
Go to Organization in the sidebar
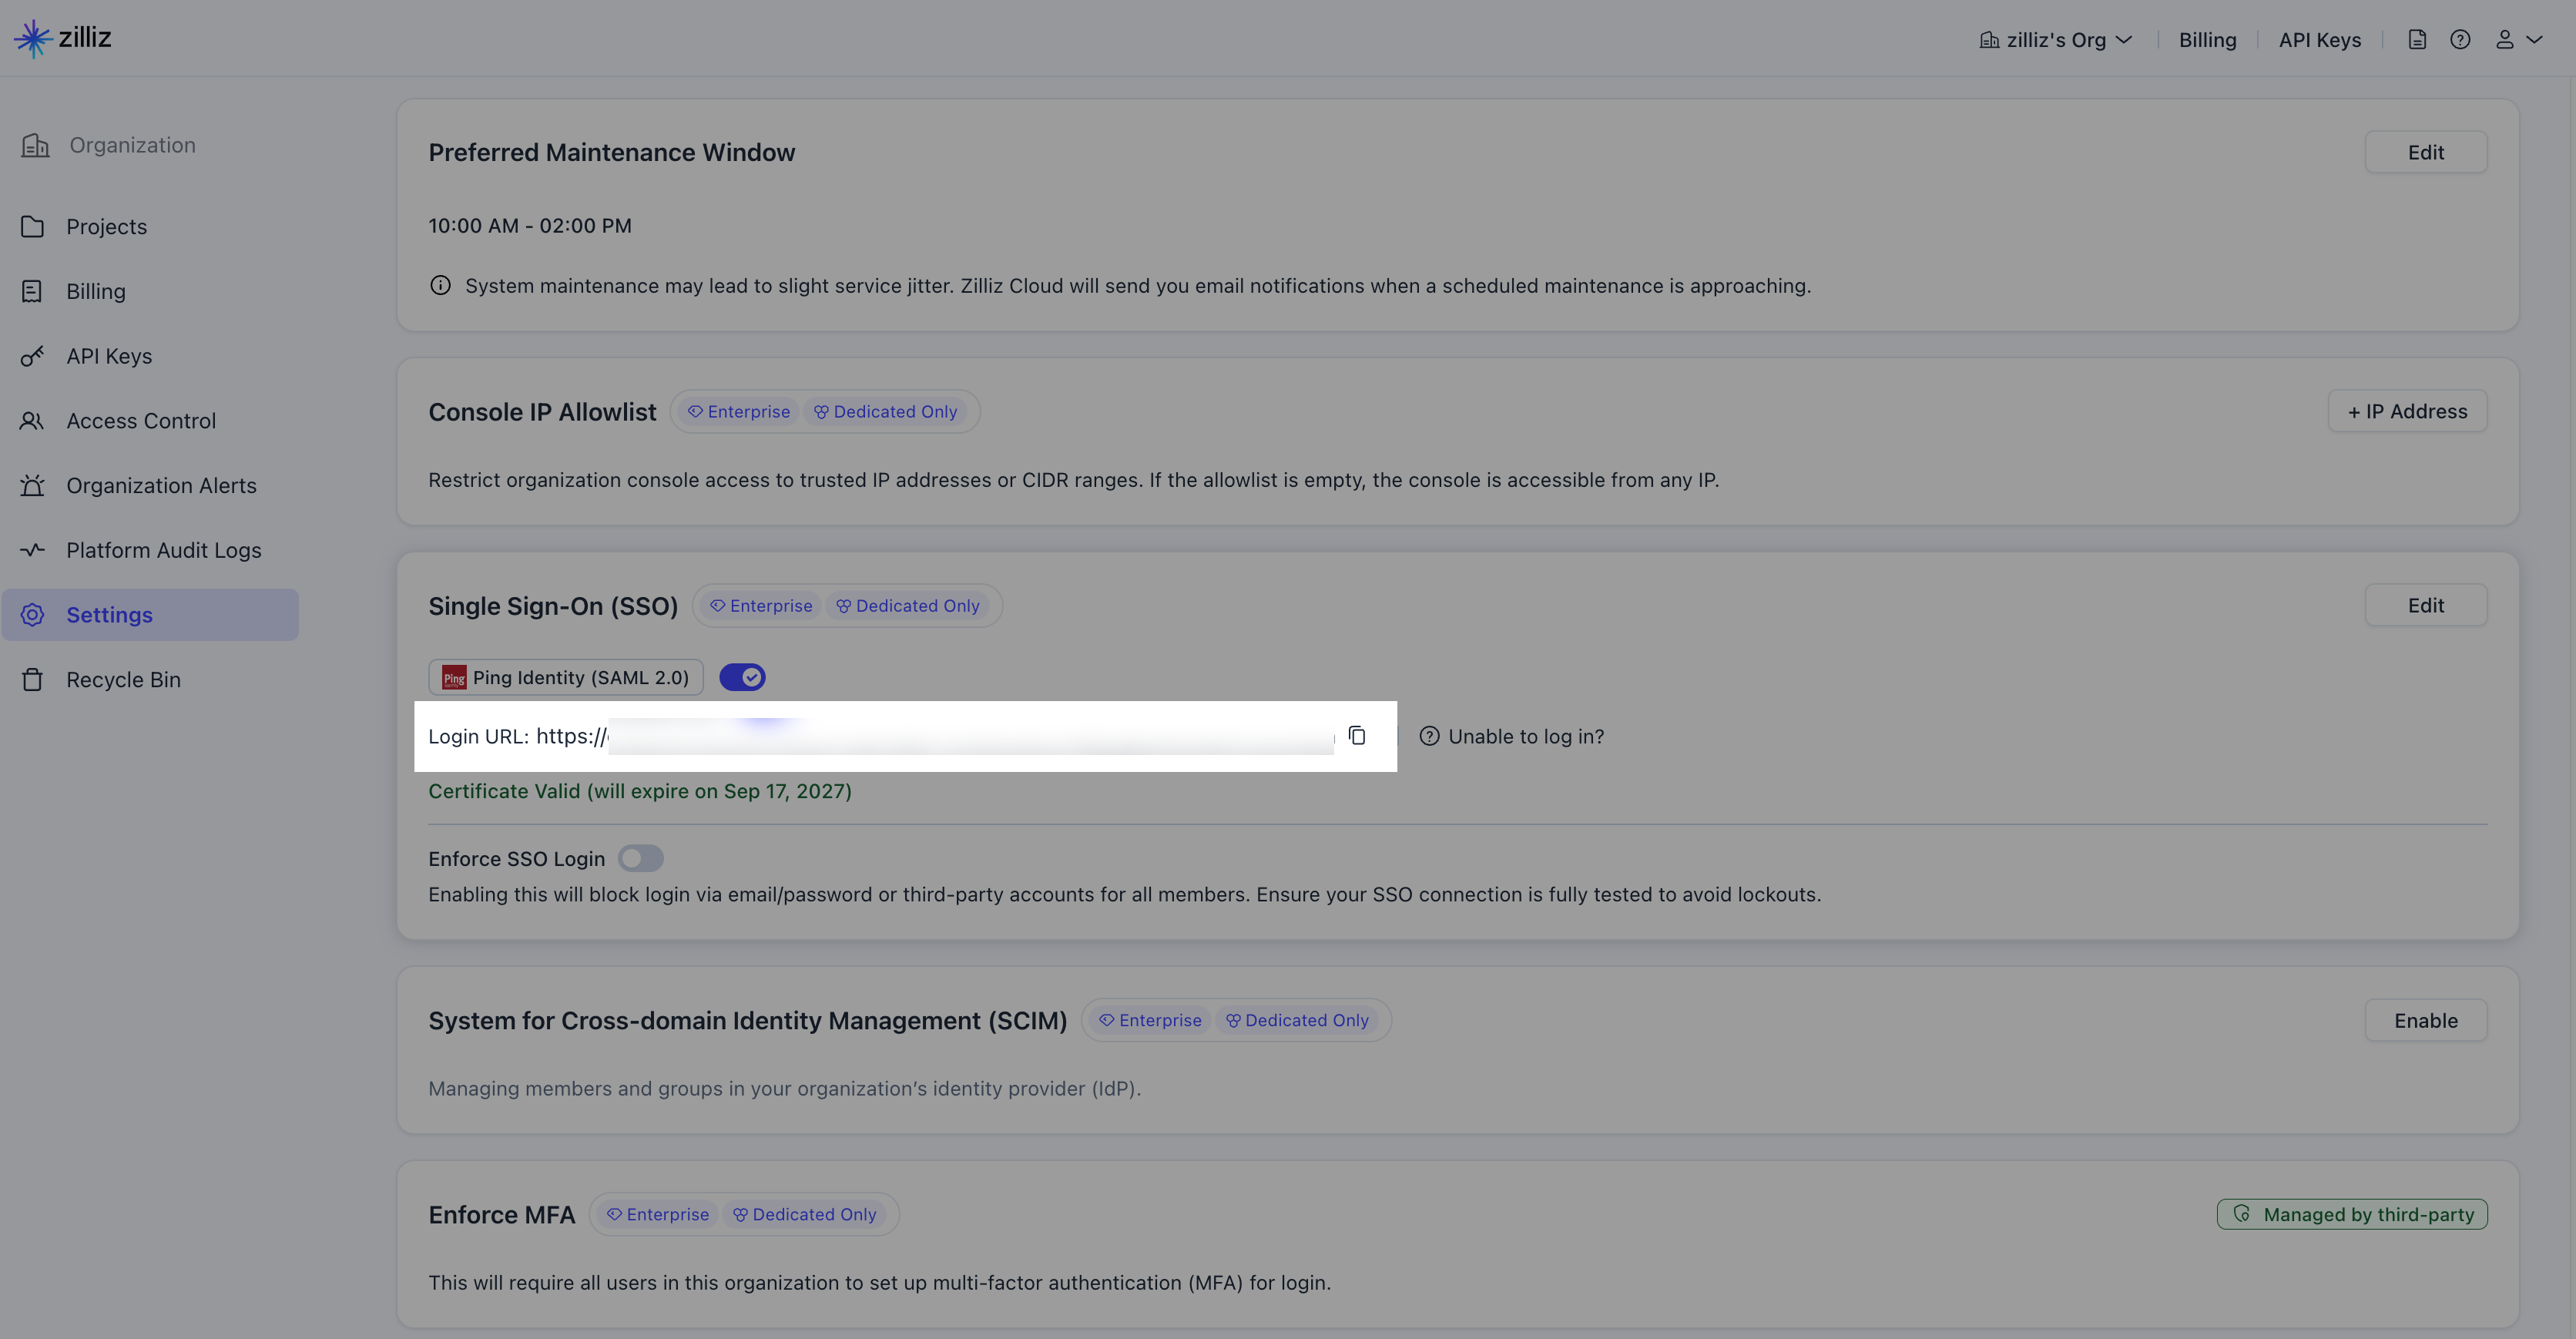[108, 145]
